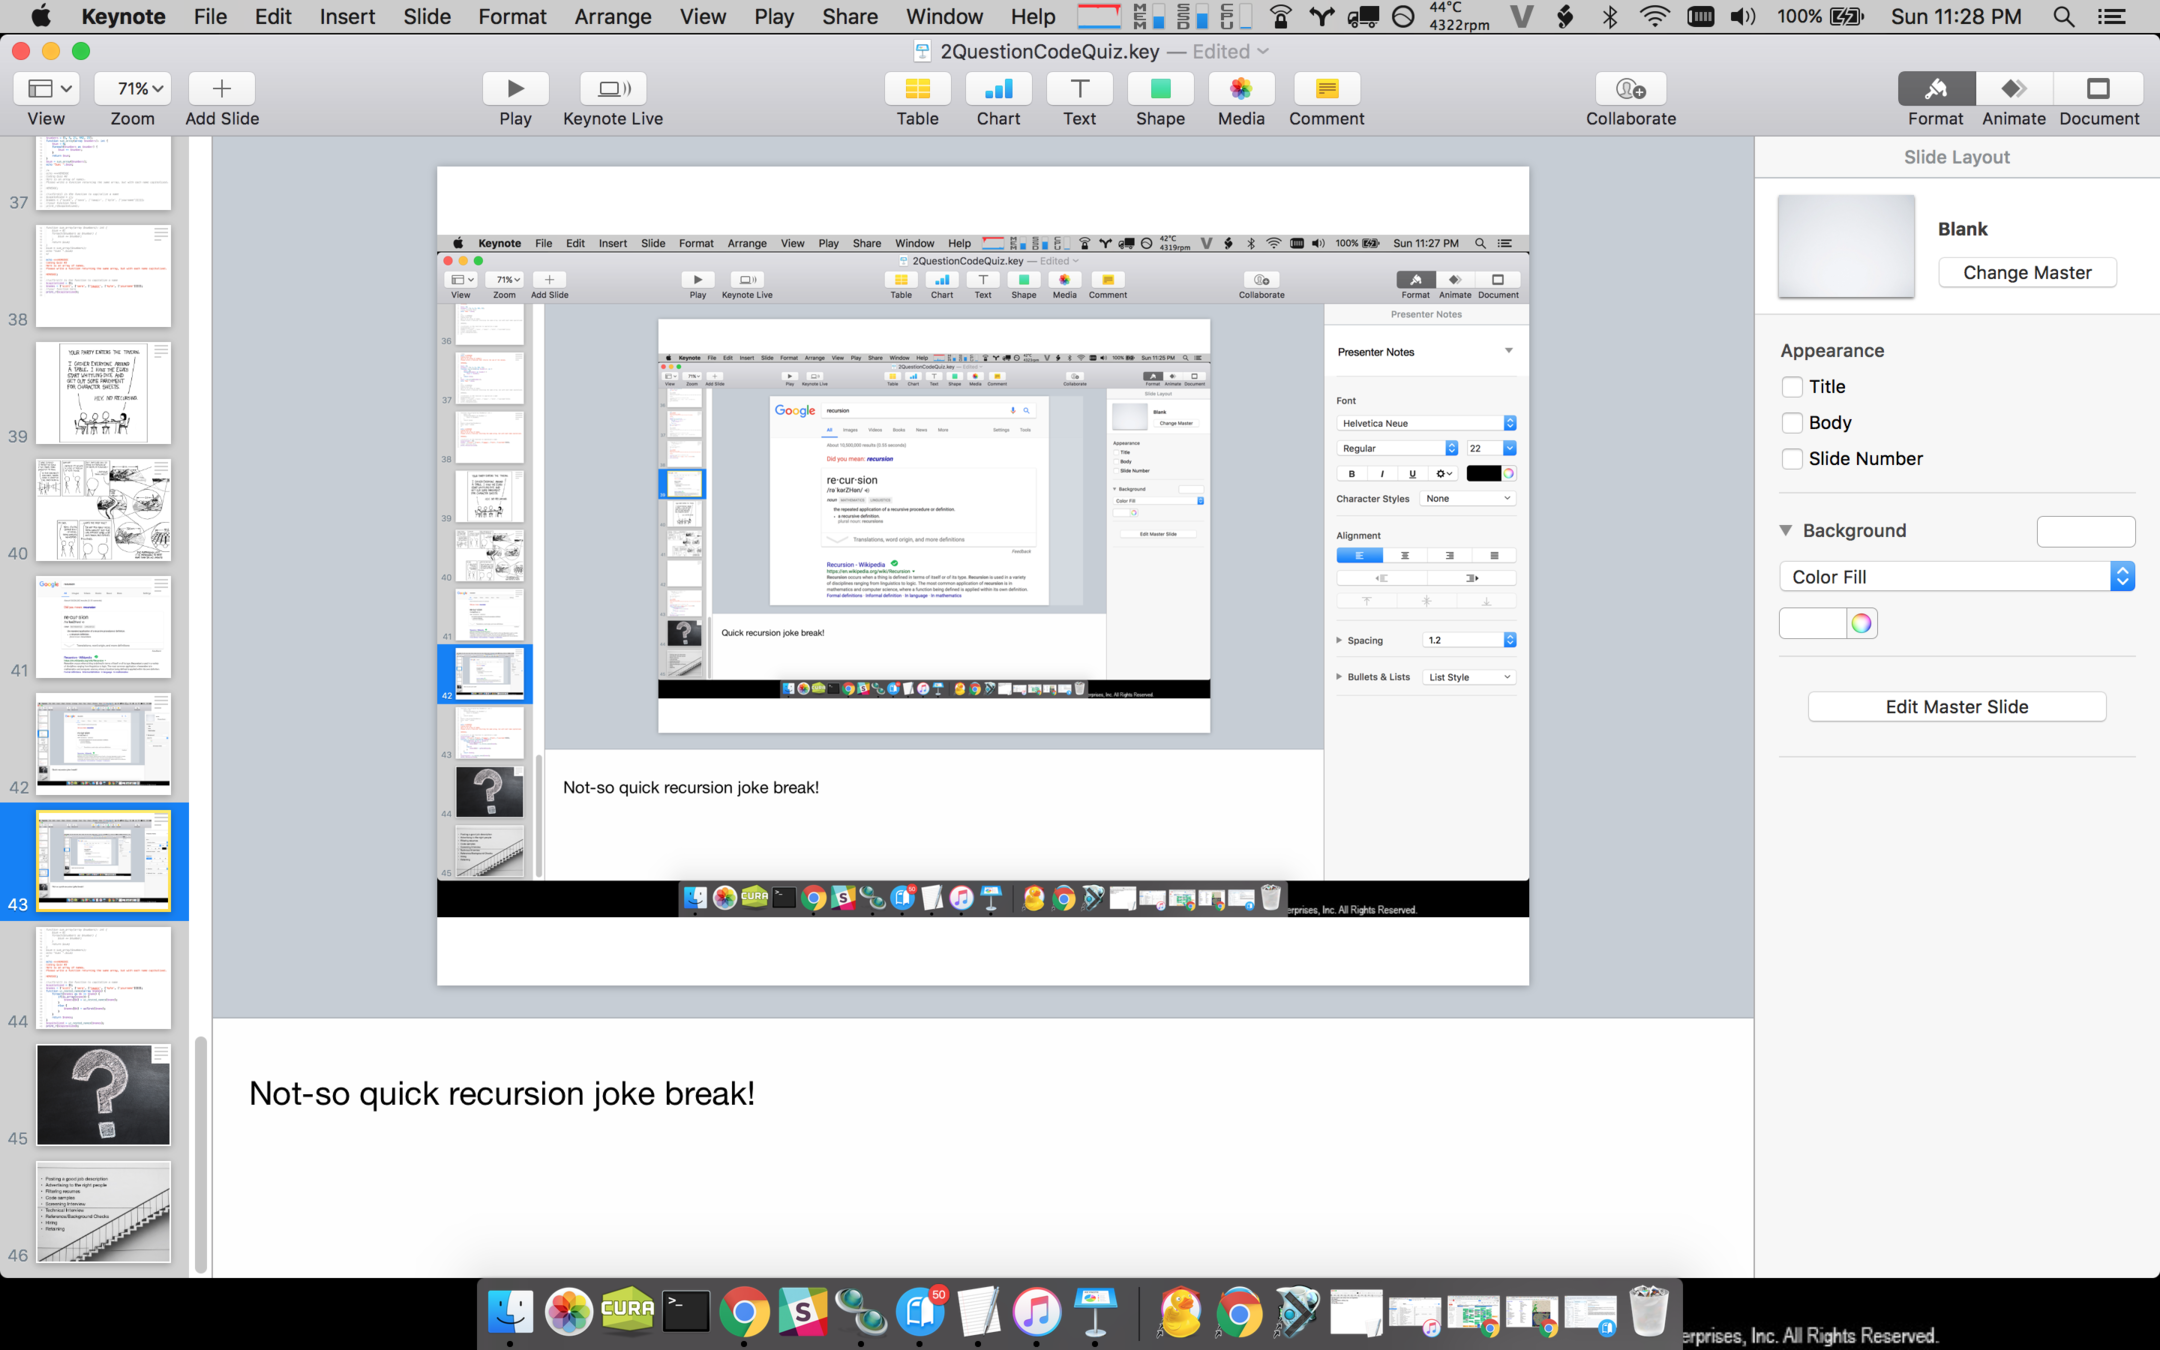Screen dimensions: 2160x1350
Task: Open the 71% Zoom dropdown
Action: click(132, 89)
